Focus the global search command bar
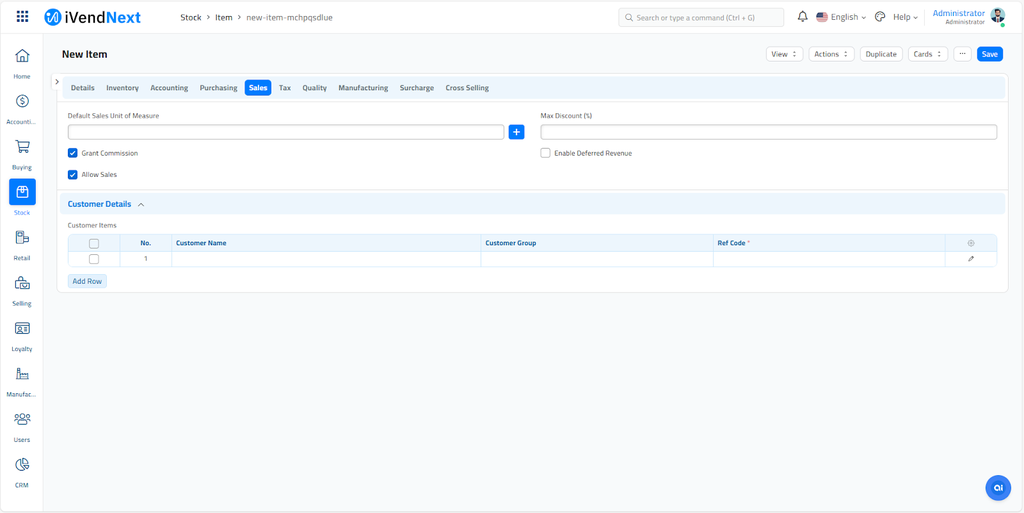The height and width of the screenshot is (513, 1024). pyautogui.click(x=701, y=18)
